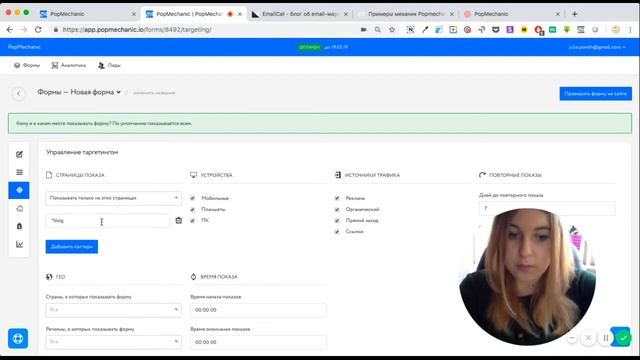Uncheck the Мобильные devices checkbox
The width and height of the screenshot is (640, 360).
click(x=192, y=198)
